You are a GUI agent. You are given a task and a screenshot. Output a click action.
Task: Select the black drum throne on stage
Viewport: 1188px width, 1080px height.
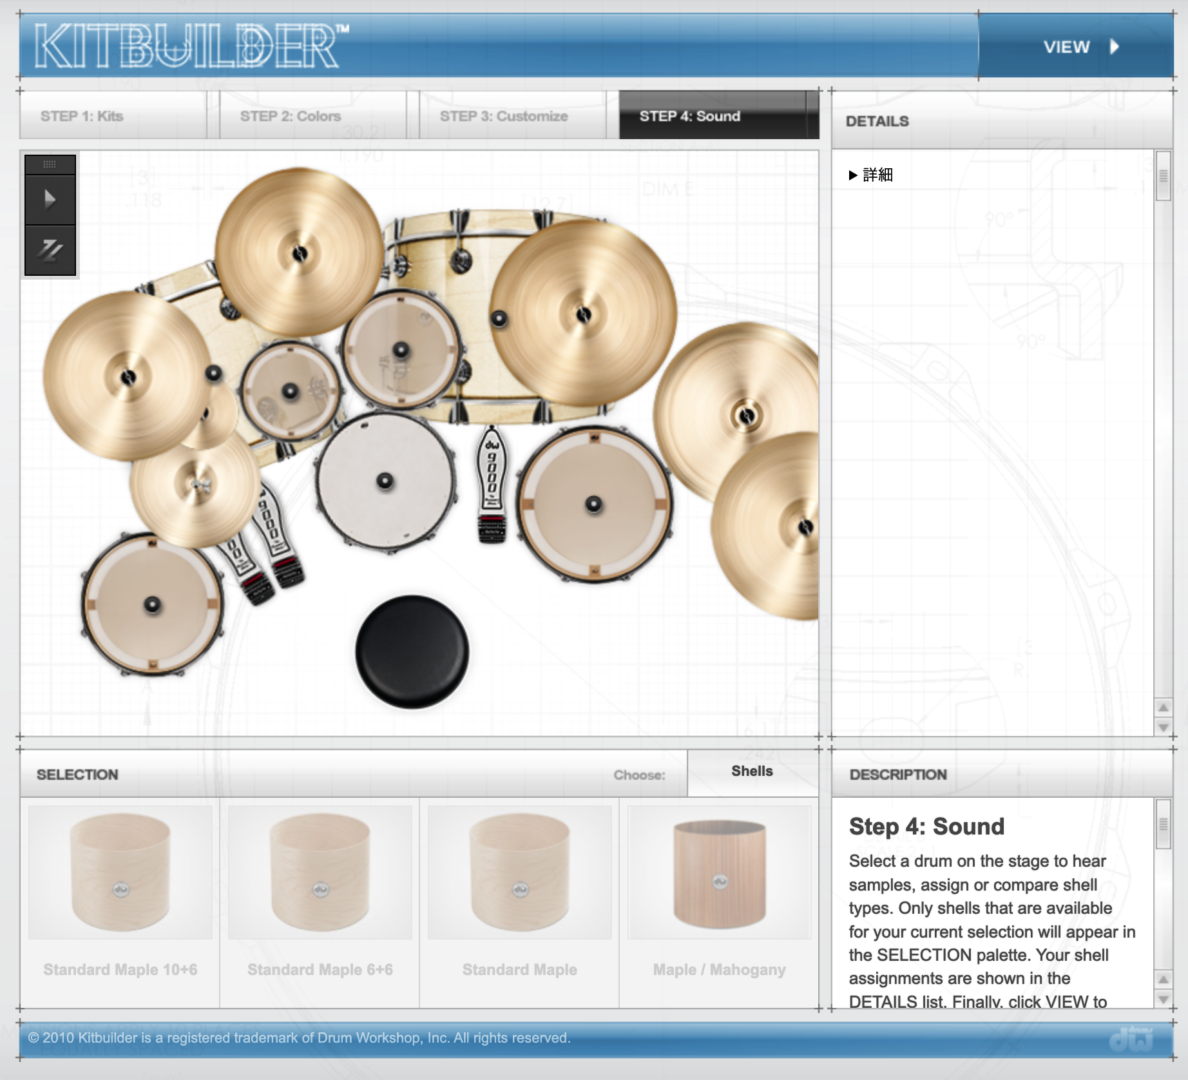(x=412, y=652)
